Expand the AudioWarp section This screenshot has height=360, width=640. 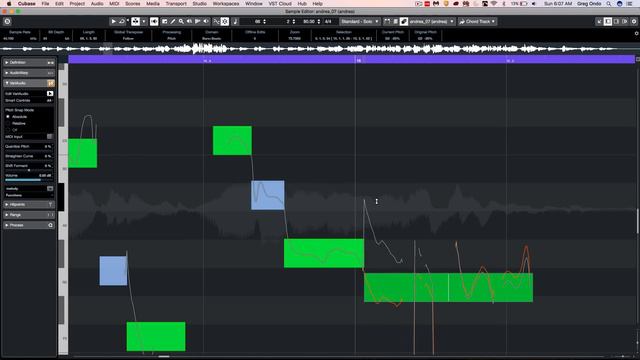[29, 73]
